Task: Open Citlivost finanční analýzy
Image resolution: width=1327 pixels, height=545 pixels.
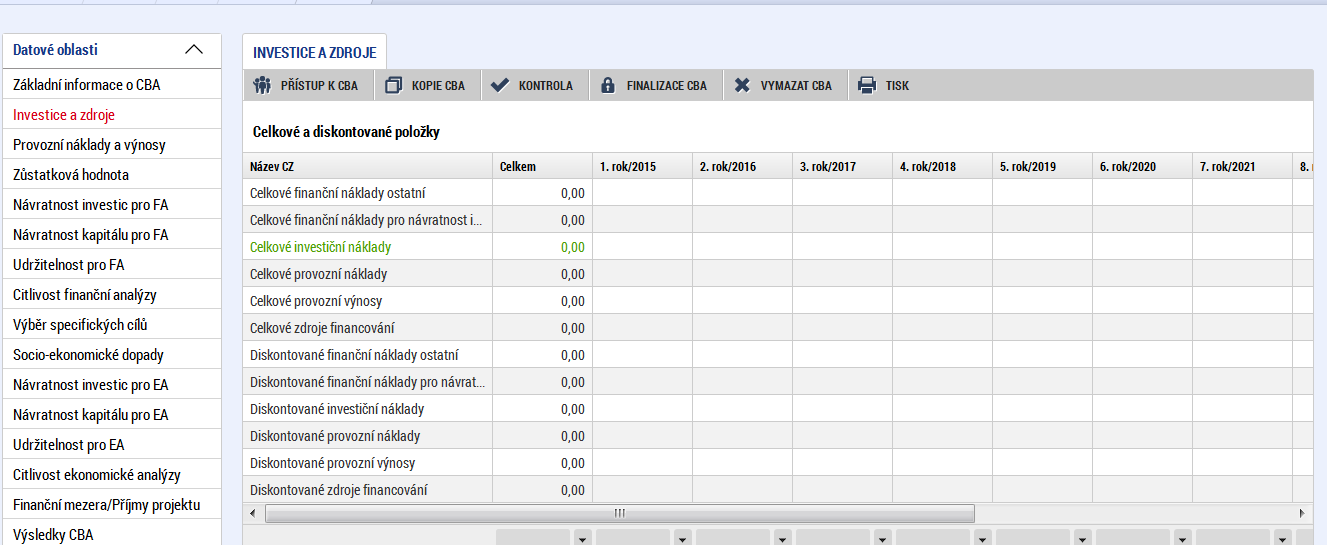Action: [x=111, y=295]
